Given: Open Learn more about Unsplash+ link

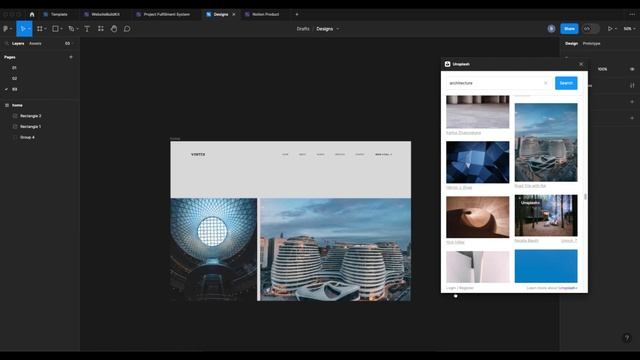Looking at the screenshot, I should pos(552,288).
